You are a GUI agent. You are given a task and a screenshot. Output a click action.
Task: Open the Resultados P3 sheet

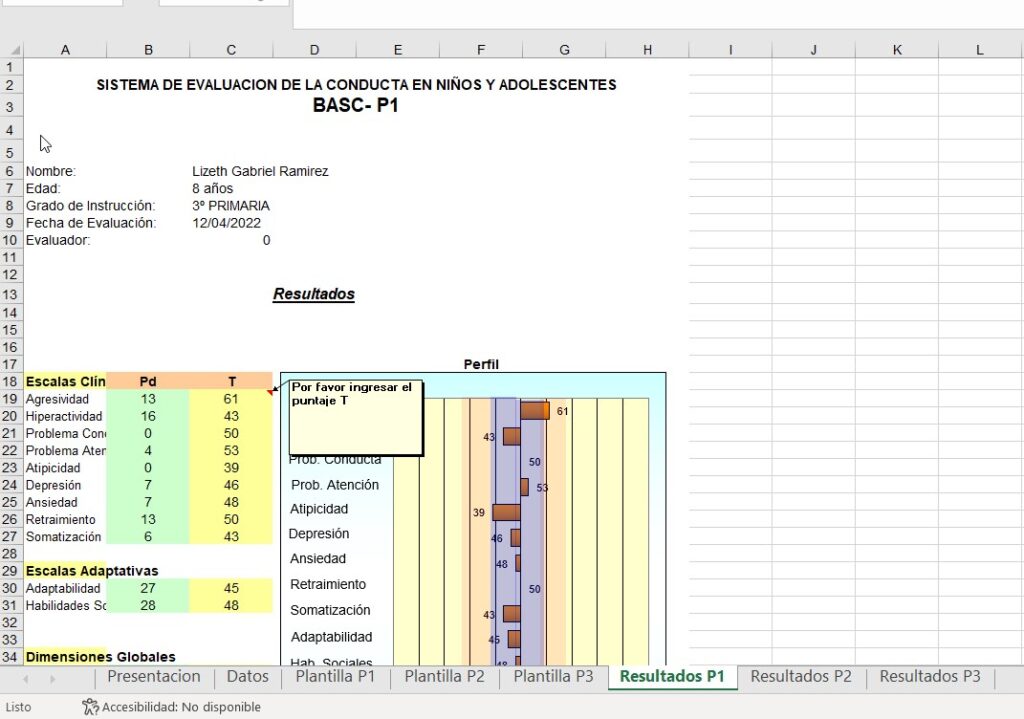point(929,676)
